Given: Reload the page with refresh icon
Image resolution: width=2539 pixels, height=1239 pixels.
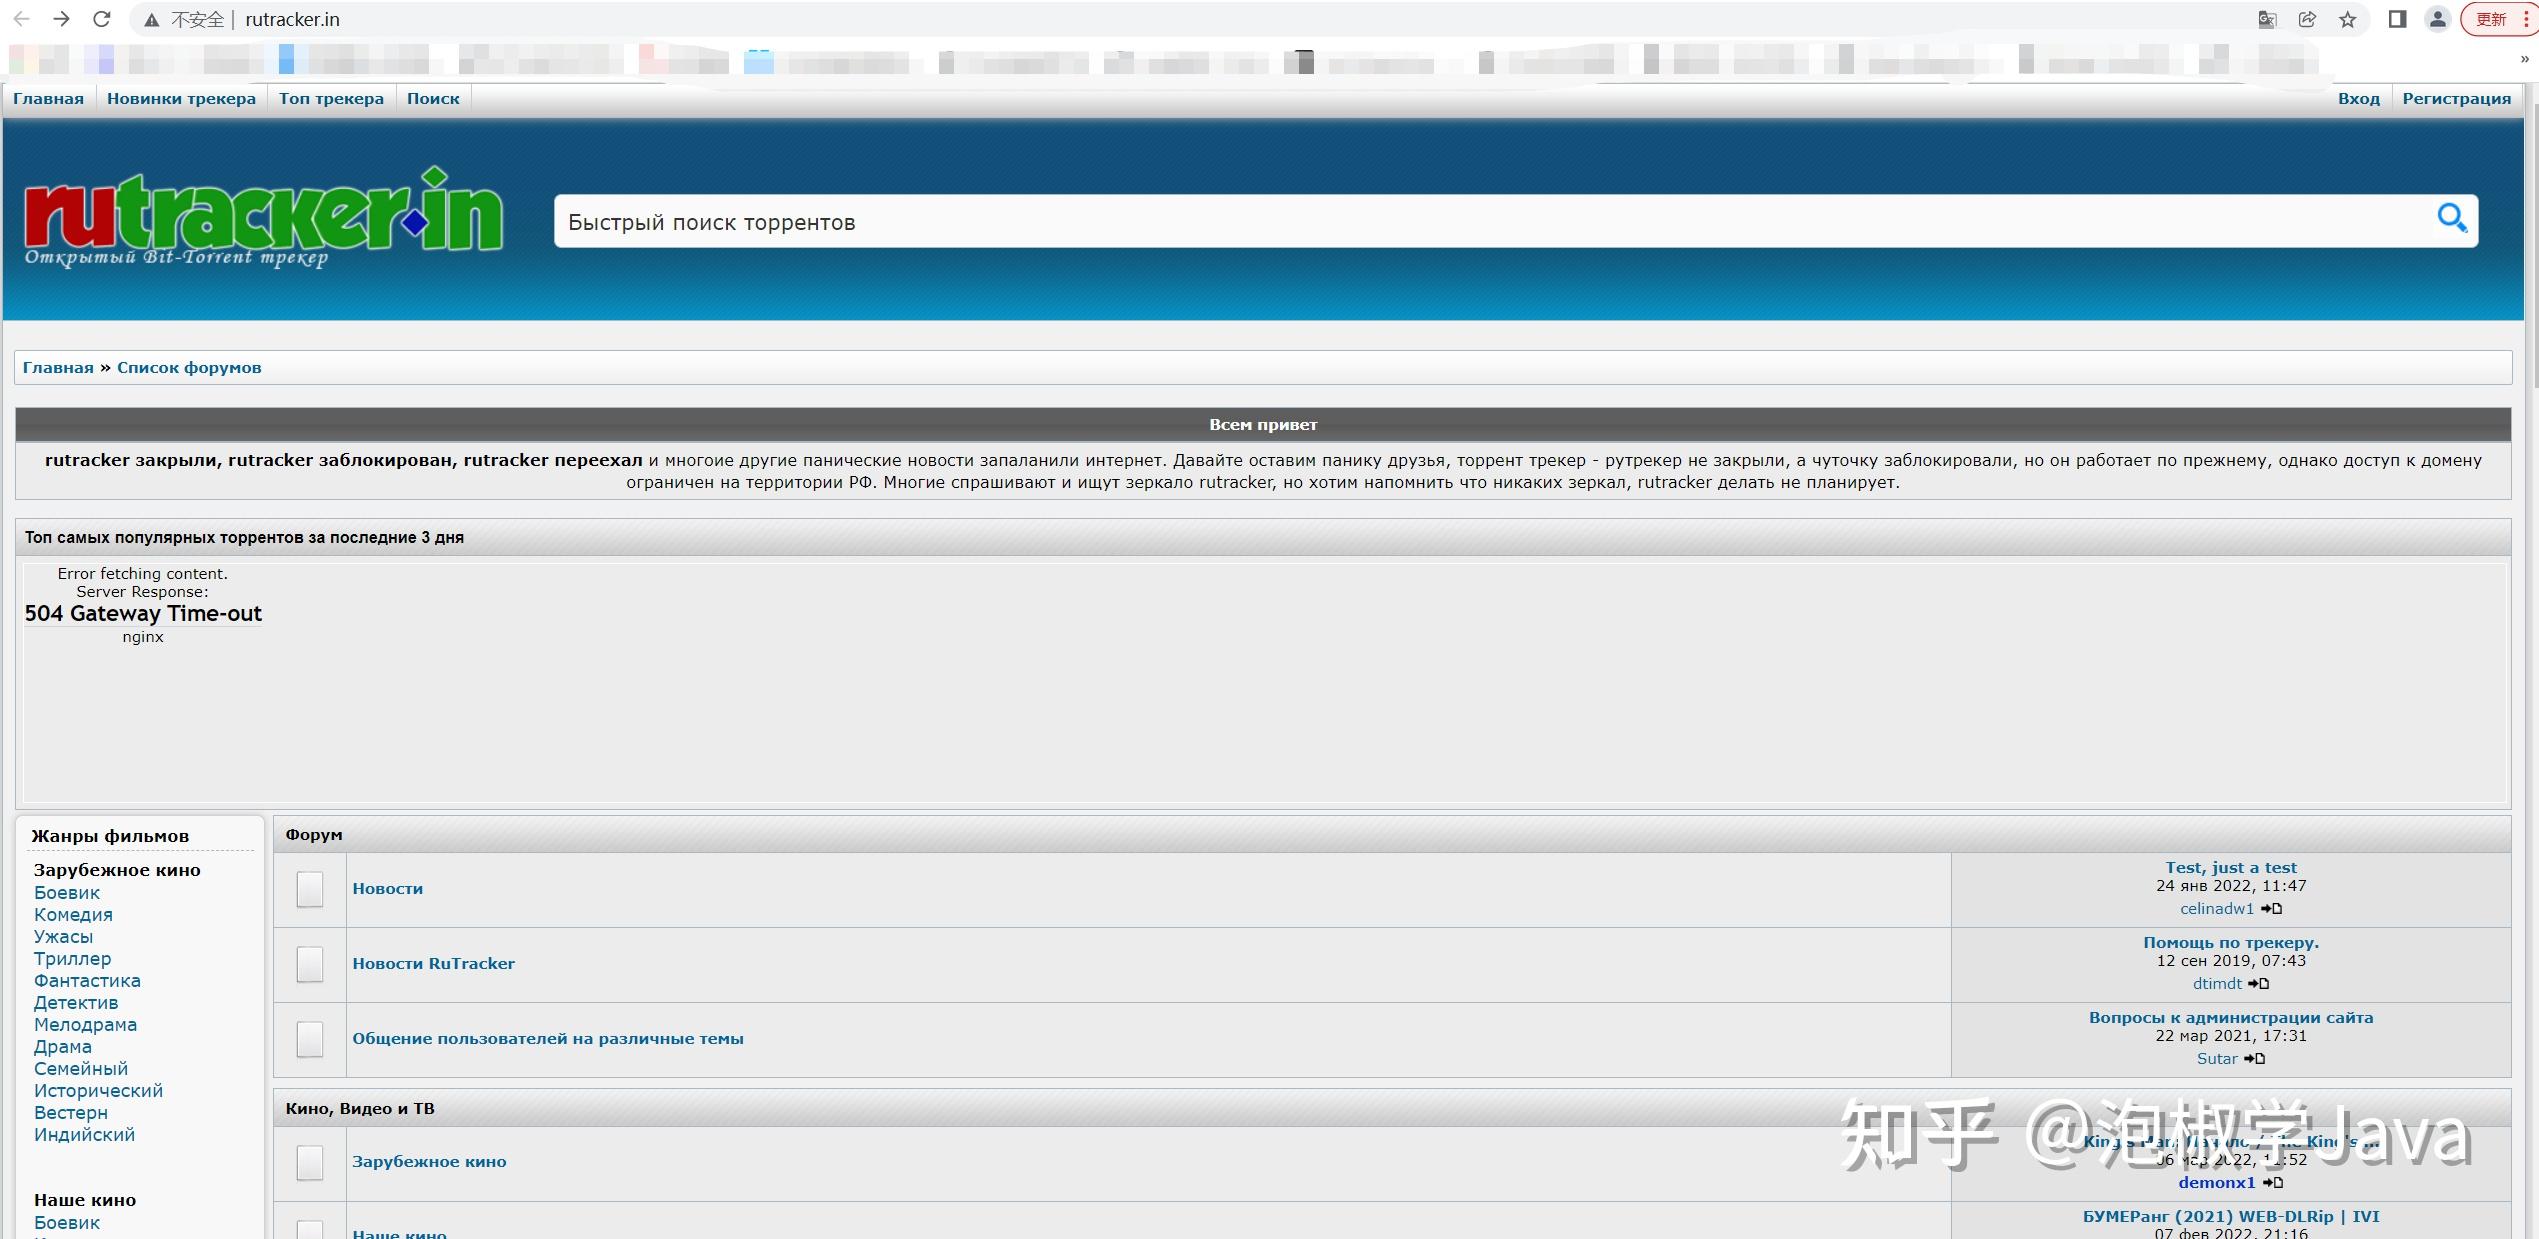Looking at the screenshot, I should point(101,19).
